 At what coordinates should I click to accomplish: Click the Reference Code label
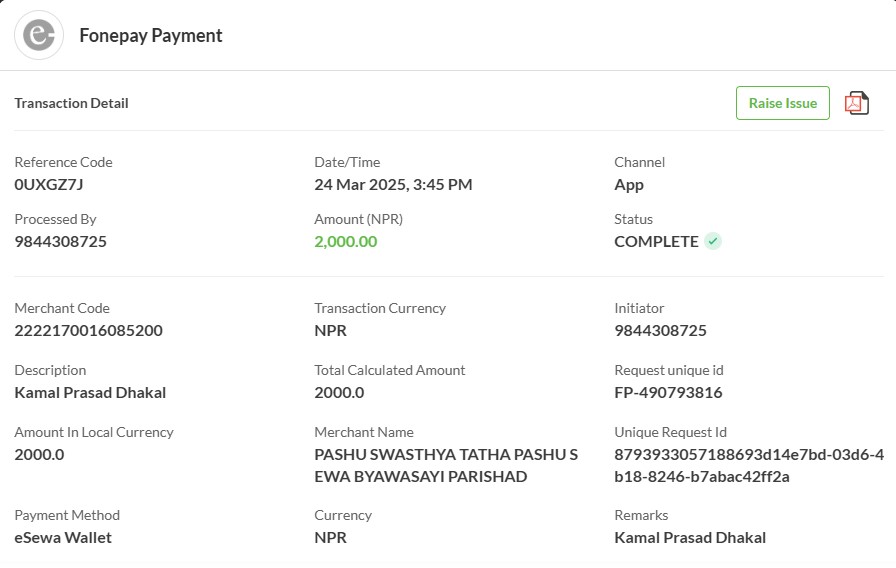tap(63, 162)
